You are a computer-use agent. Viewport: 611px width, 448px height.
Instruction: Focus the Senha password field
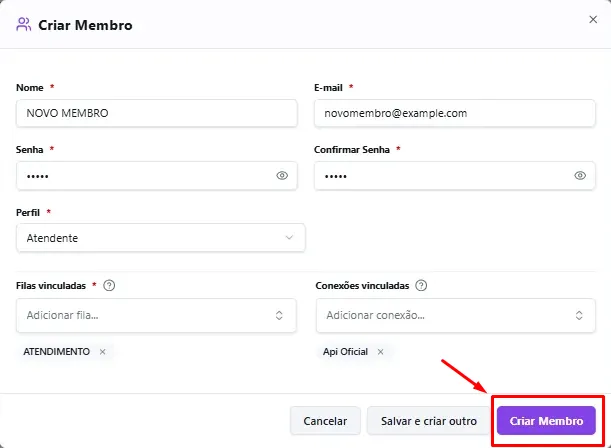(157, 176)
